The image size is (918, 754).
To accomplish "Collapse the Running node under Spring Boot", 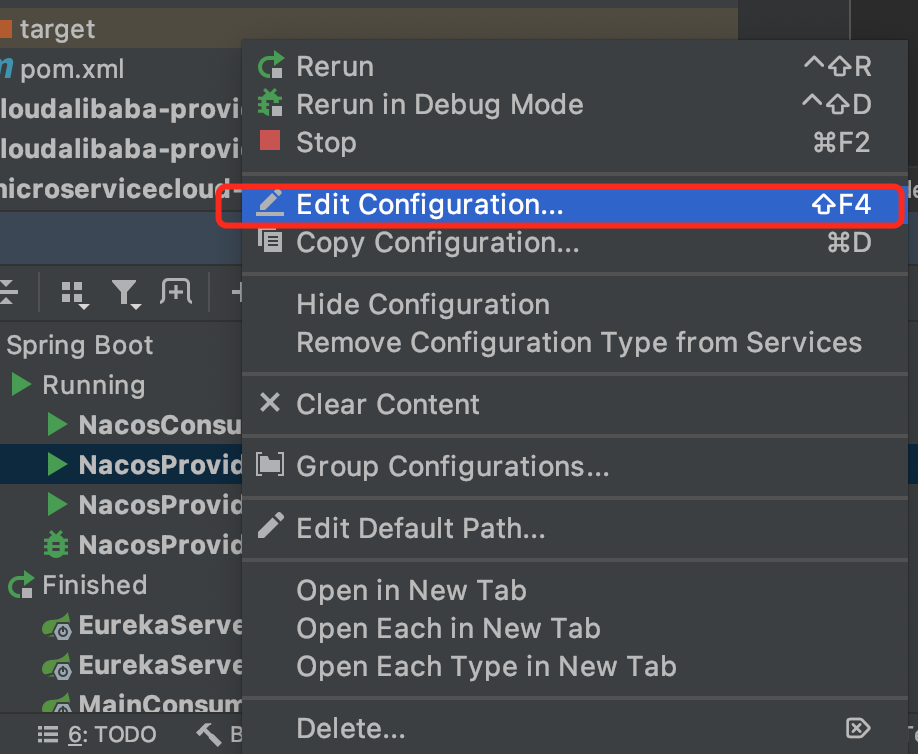I will (x=22, y=385).
